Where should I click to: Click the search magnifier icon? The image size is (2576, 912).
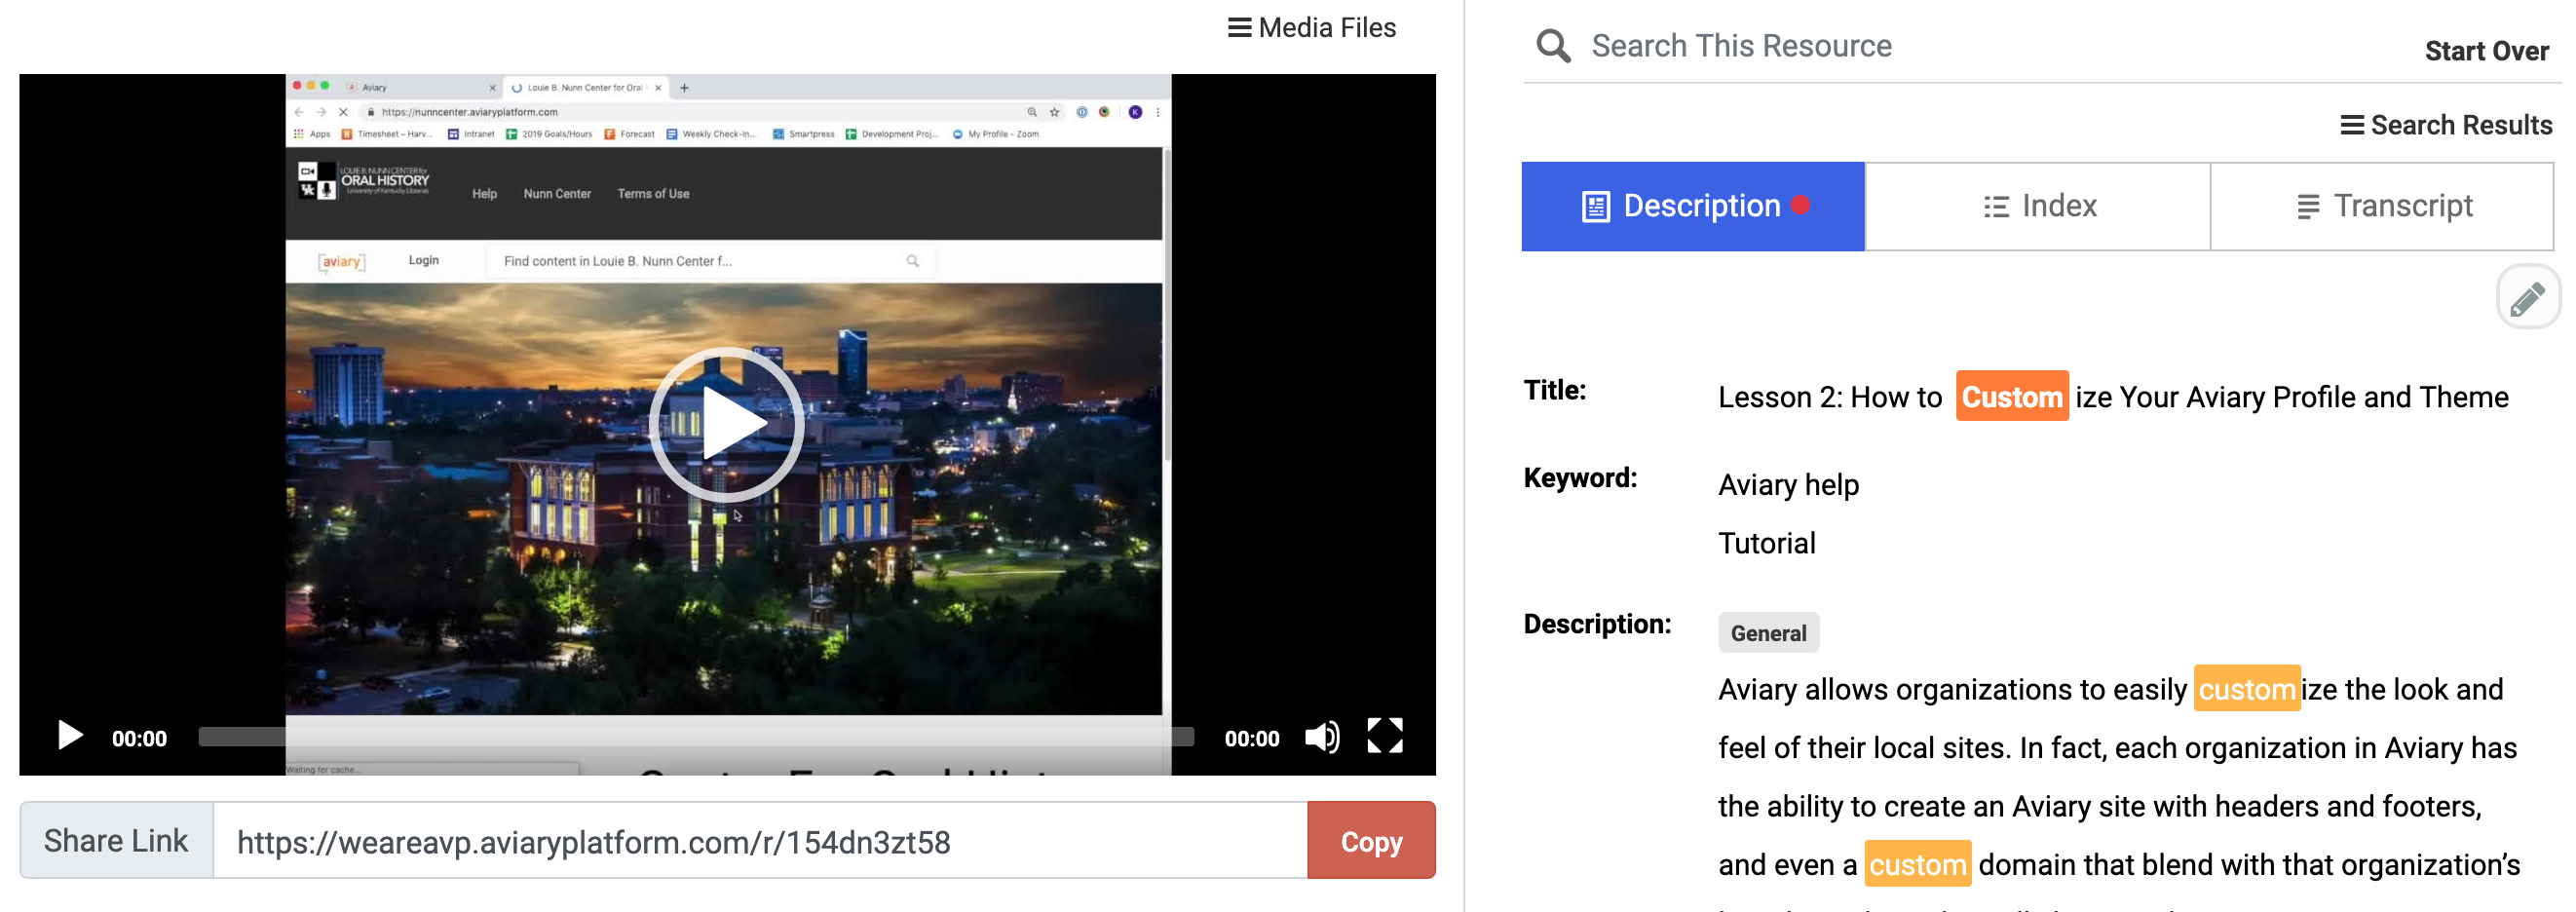pyautogui.click(x=1553, y=46)
